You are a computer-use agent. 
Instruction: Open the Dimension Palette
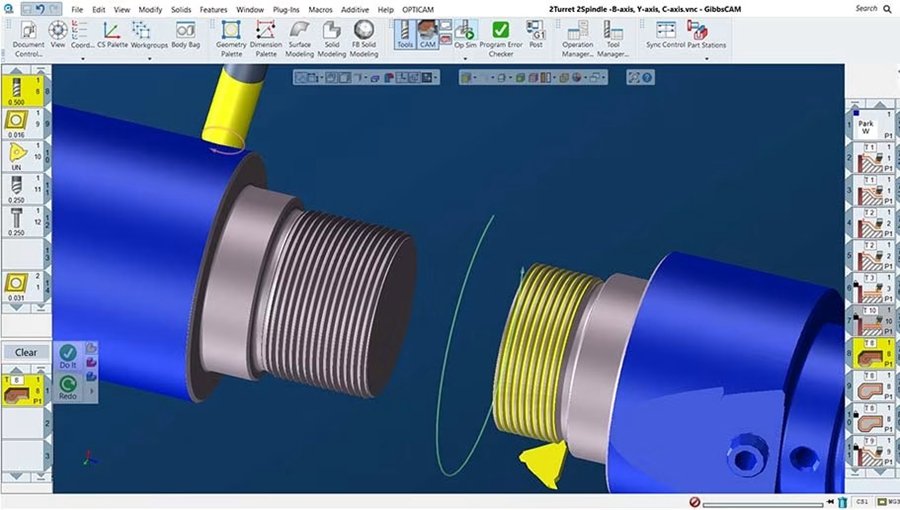[x=266, y=38]
